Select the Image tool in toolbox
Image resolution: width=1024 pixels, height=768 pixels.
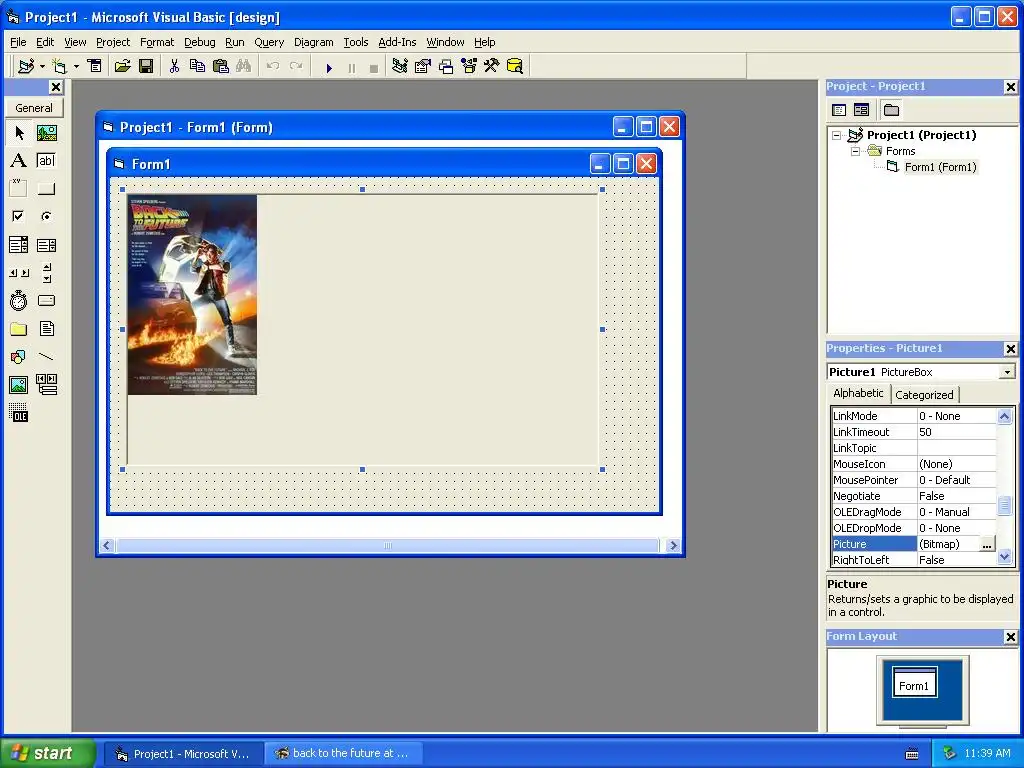tap(19, 385)
